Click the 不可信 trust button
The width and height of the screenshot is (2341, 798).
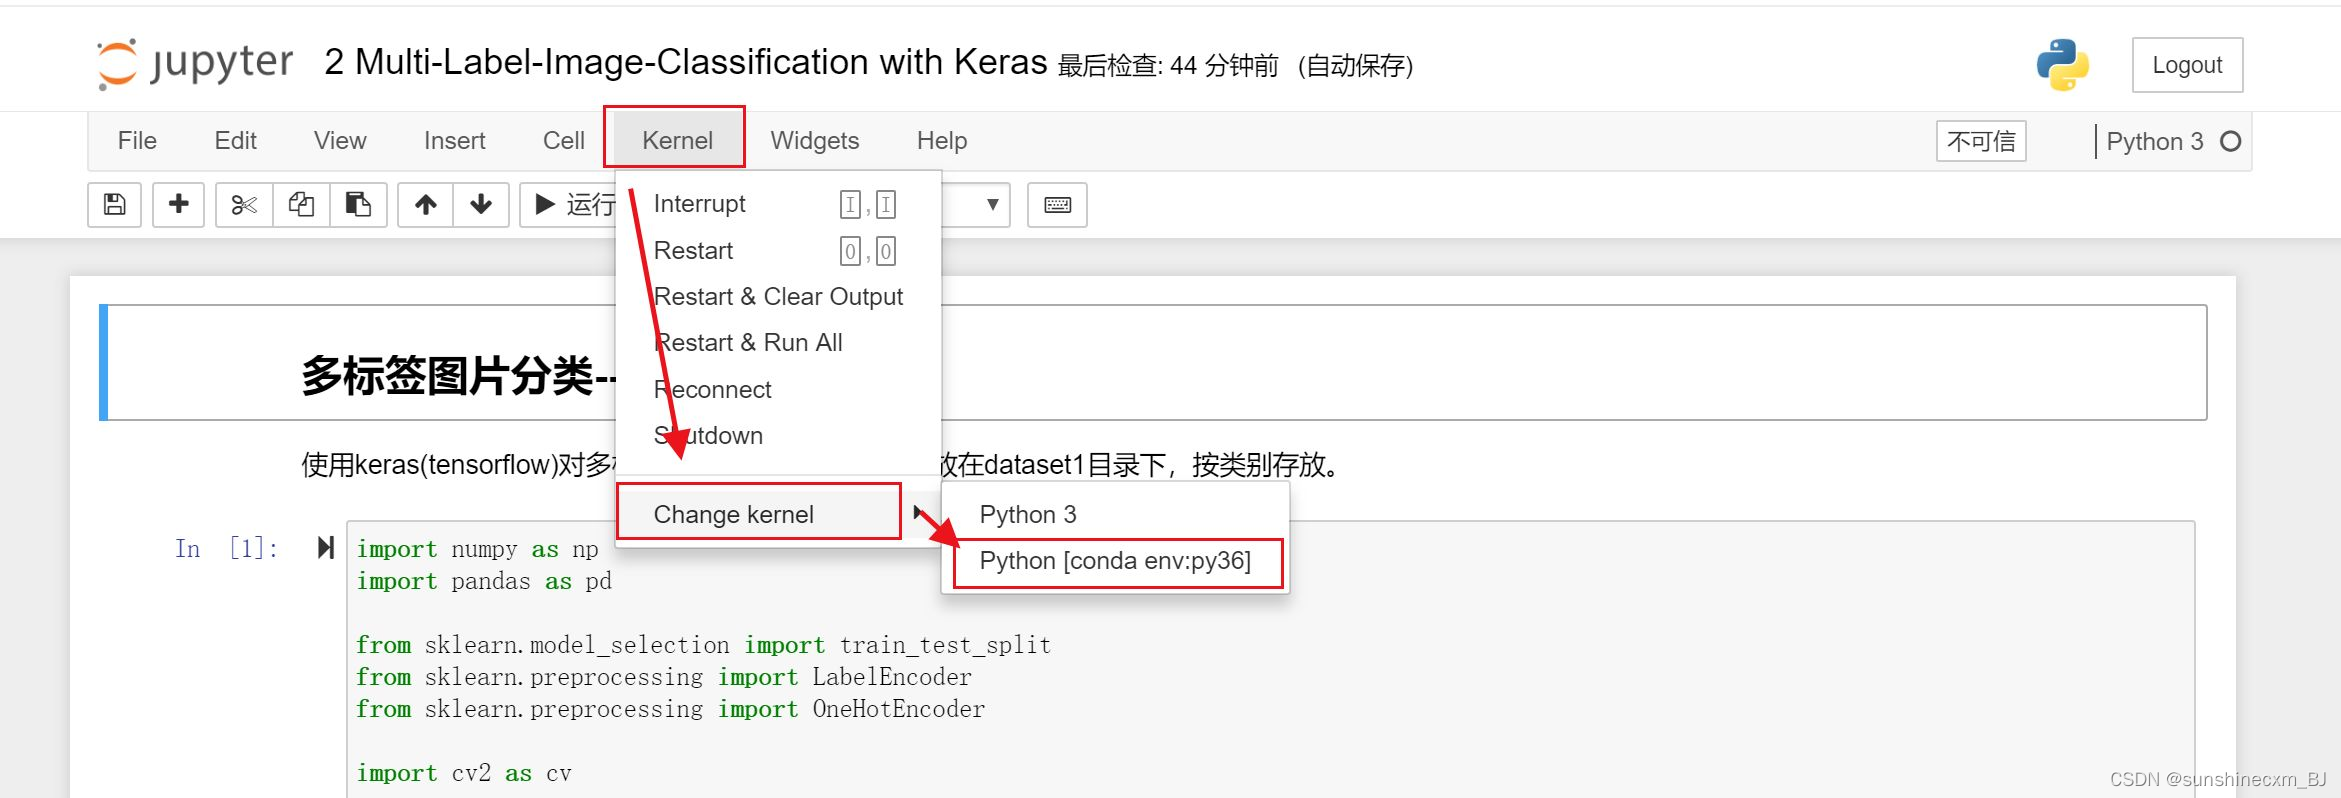tap(1981, 141)
